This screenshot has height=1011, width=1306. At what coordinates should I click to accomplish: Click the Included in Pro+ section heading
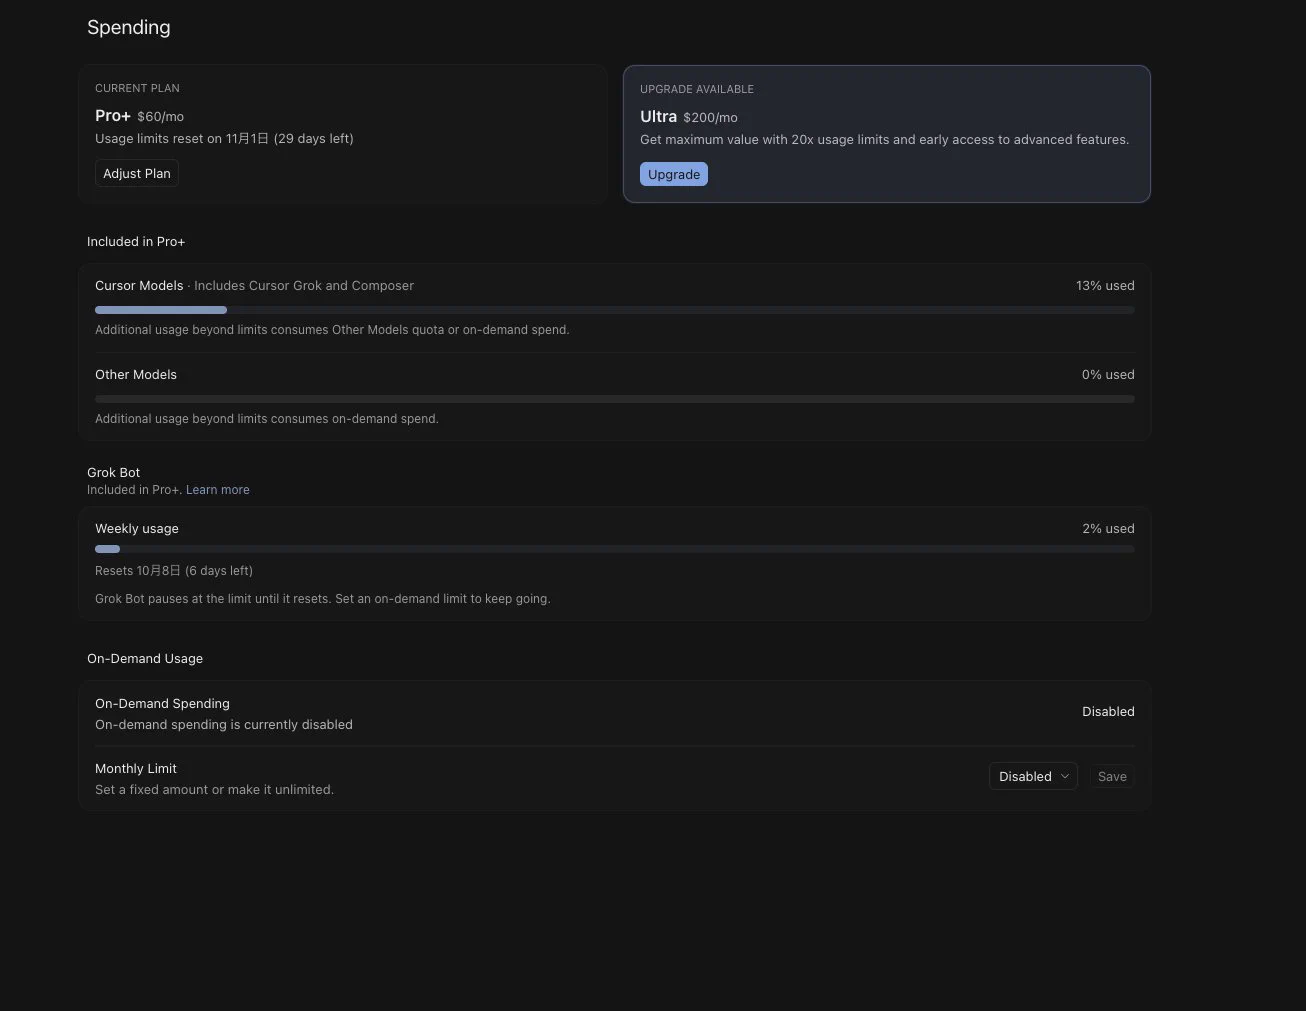click(136, 242)
